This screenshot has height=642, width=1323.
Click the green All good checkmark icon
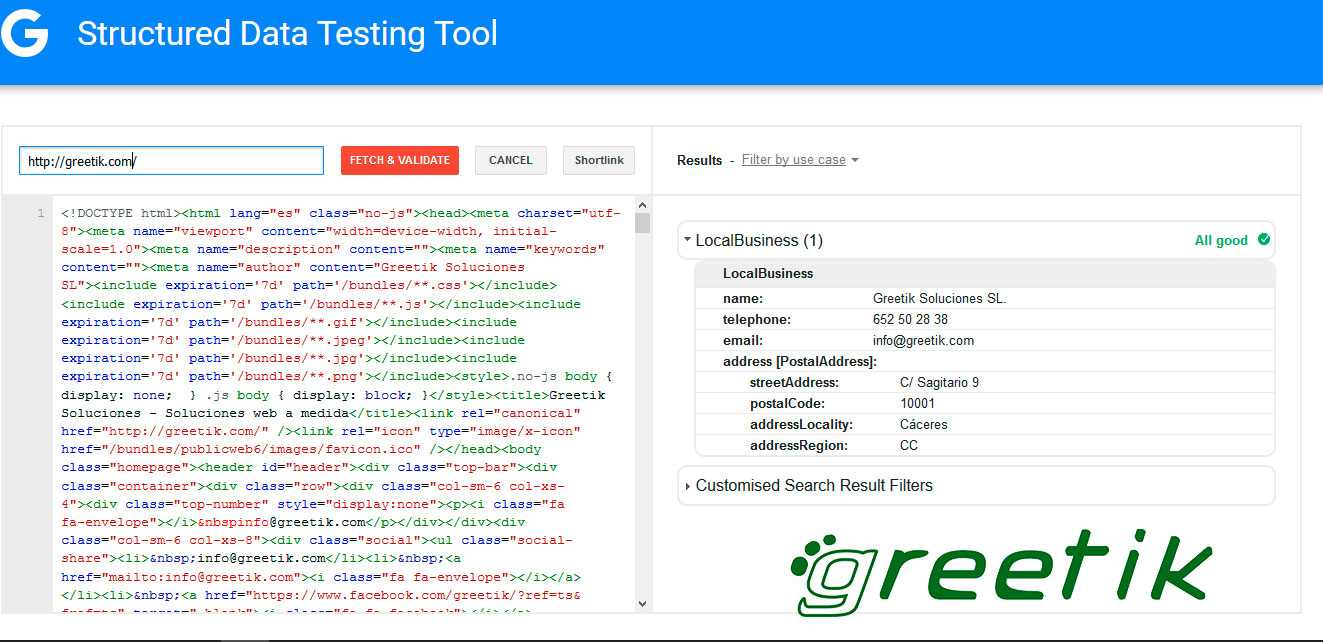tap(1264, 240)
